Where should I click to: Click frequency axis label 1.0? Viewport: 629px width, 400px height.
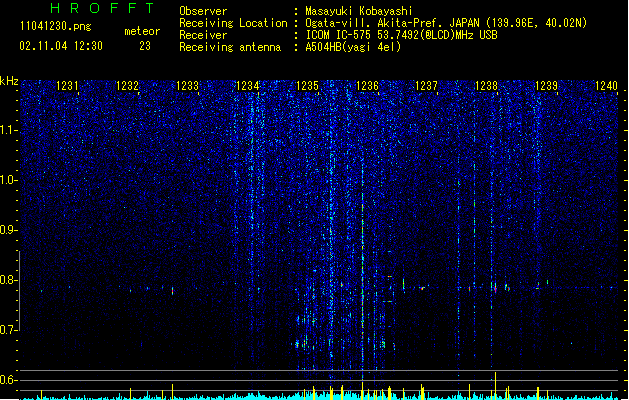click(x=8, y=180)
